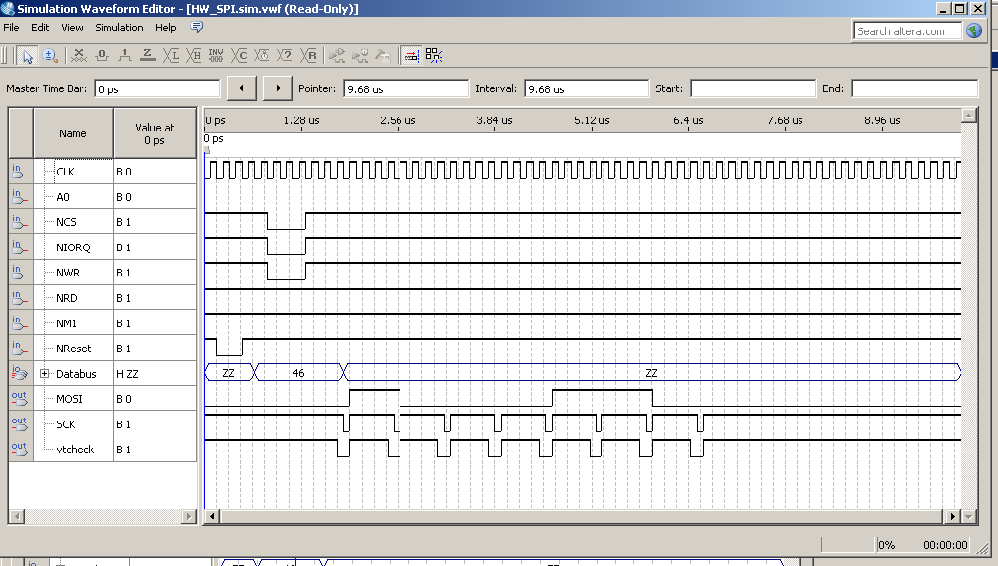Image resolution: width=998 pixels, height=566 pixels.
Task: Toggle Snap to Grid icon
Action: click(411, 56)
